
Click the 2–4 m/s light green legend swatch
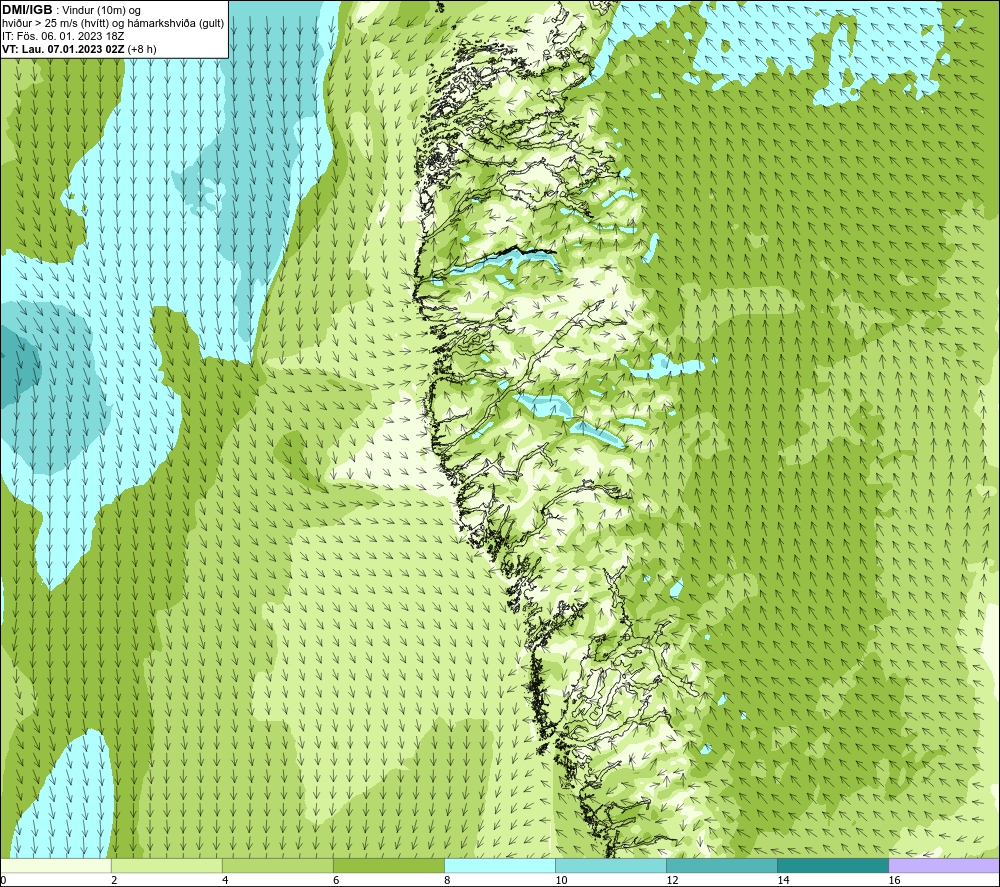pyautogui.click(x=166, y=865)
